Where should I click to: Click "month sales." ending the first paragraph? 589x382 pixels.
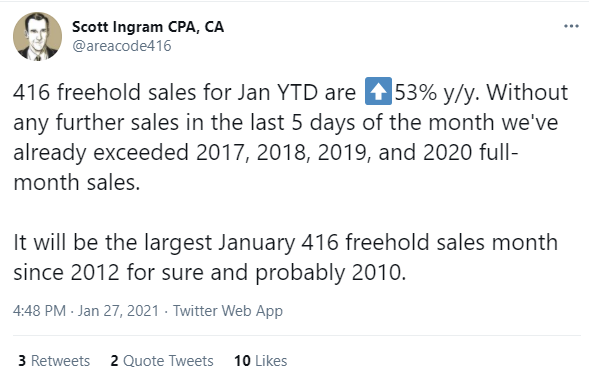coord(77,183)
